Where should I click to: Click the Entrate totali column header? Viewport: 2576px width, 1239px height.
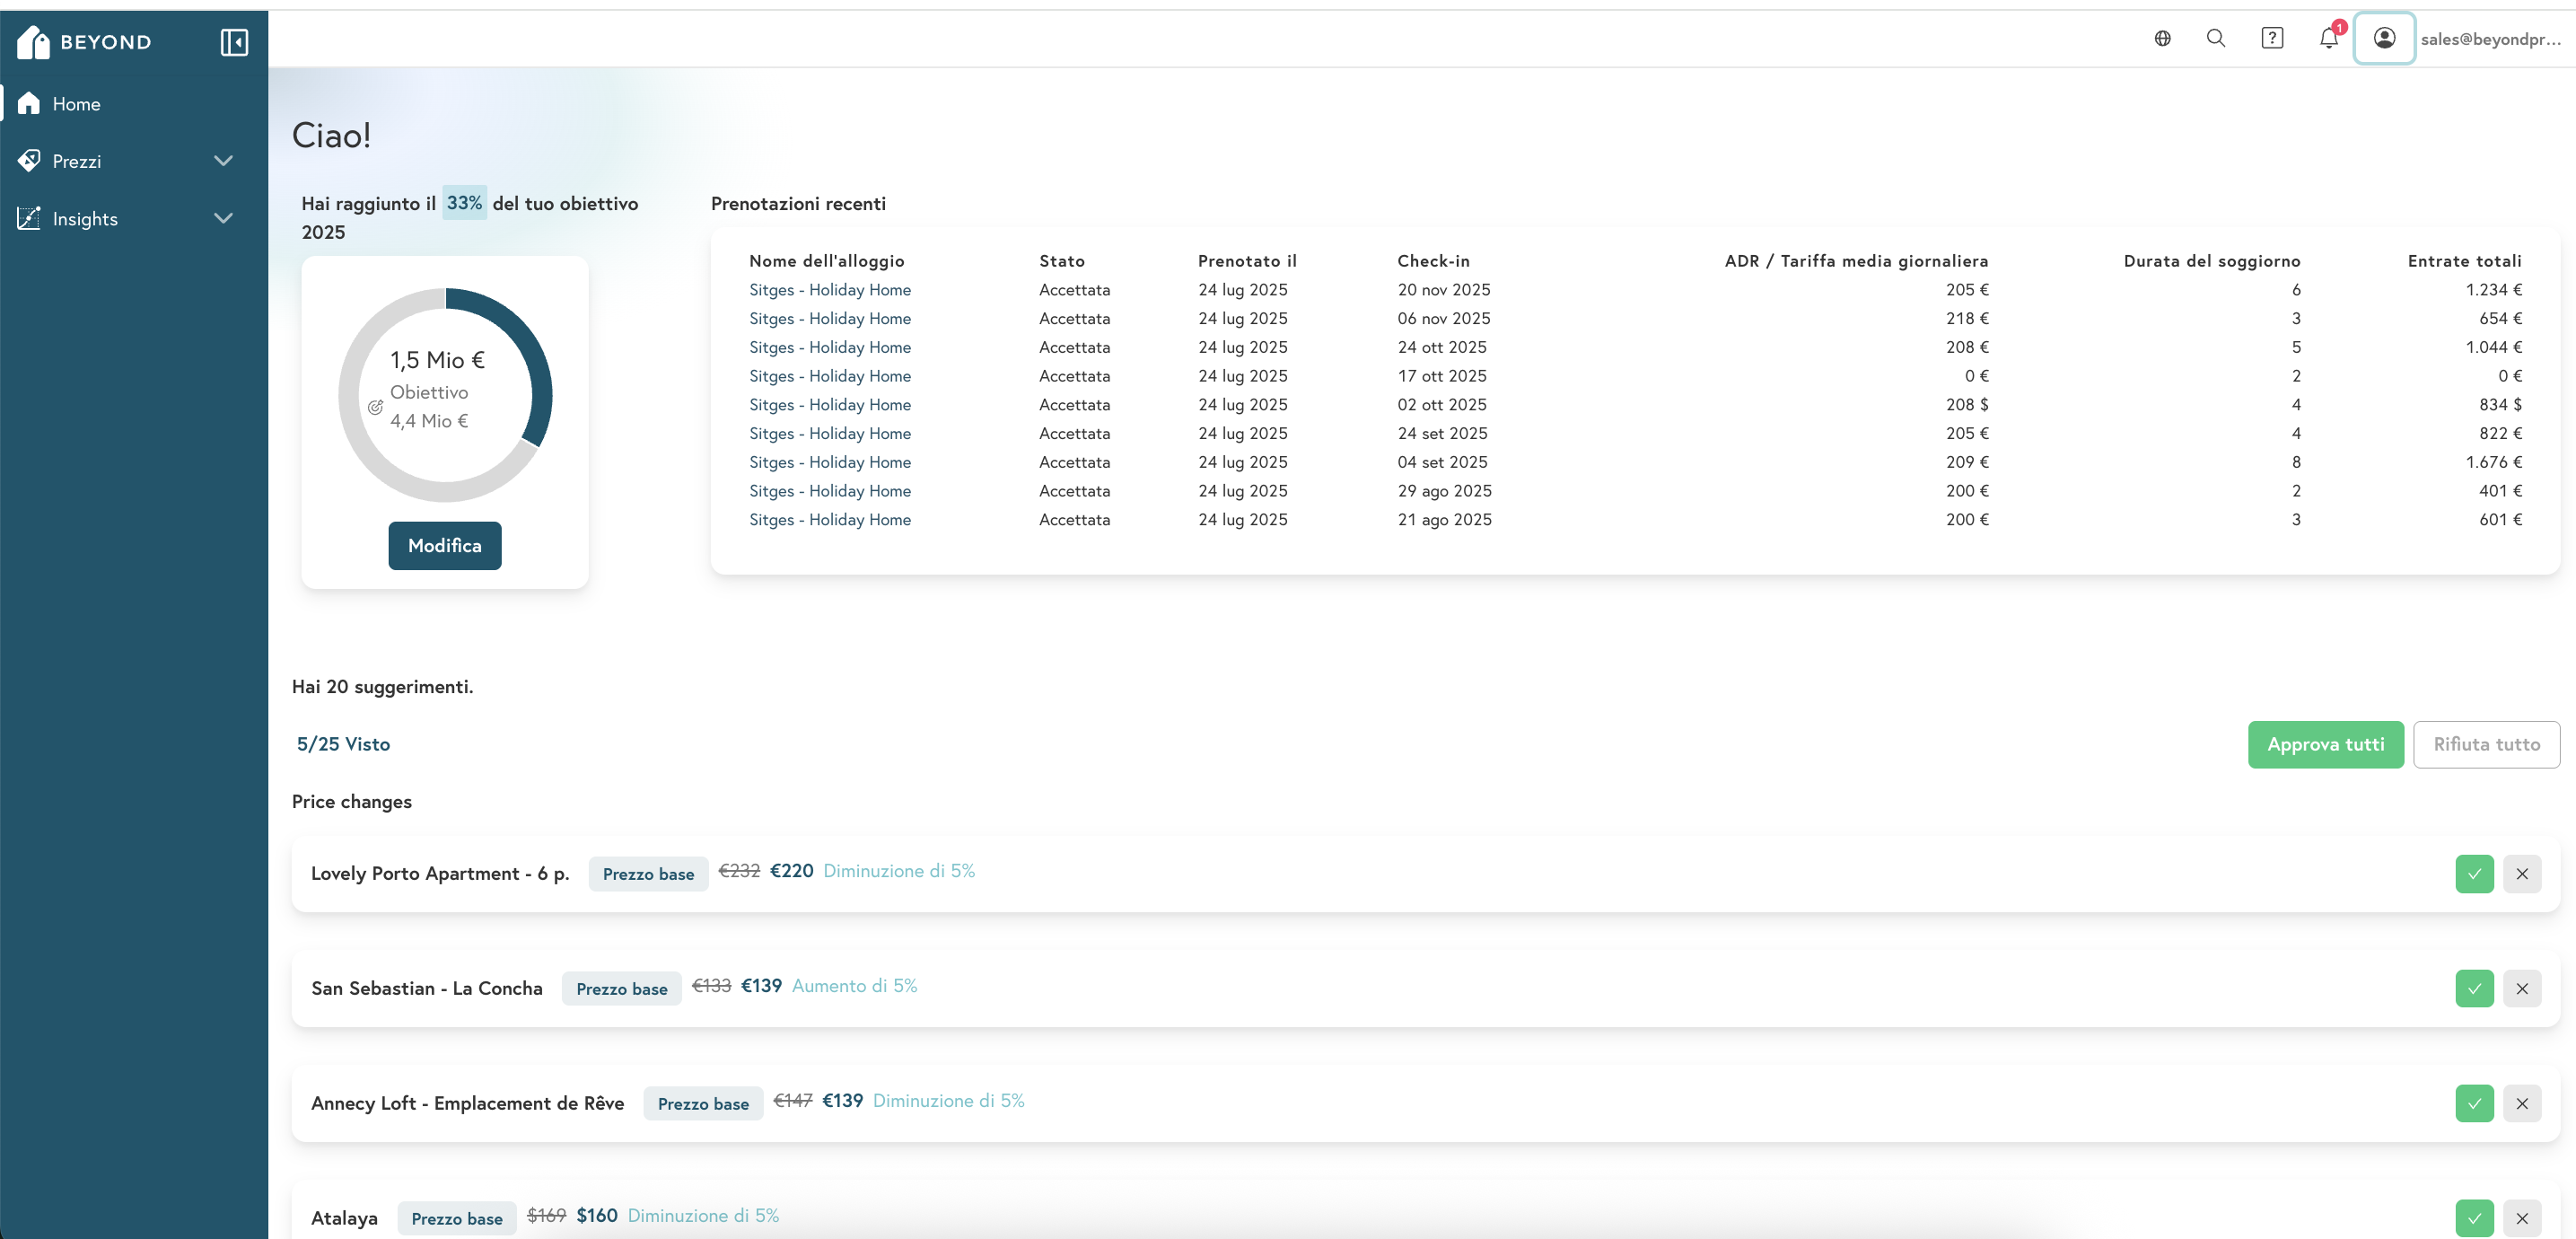(2464, 260)
